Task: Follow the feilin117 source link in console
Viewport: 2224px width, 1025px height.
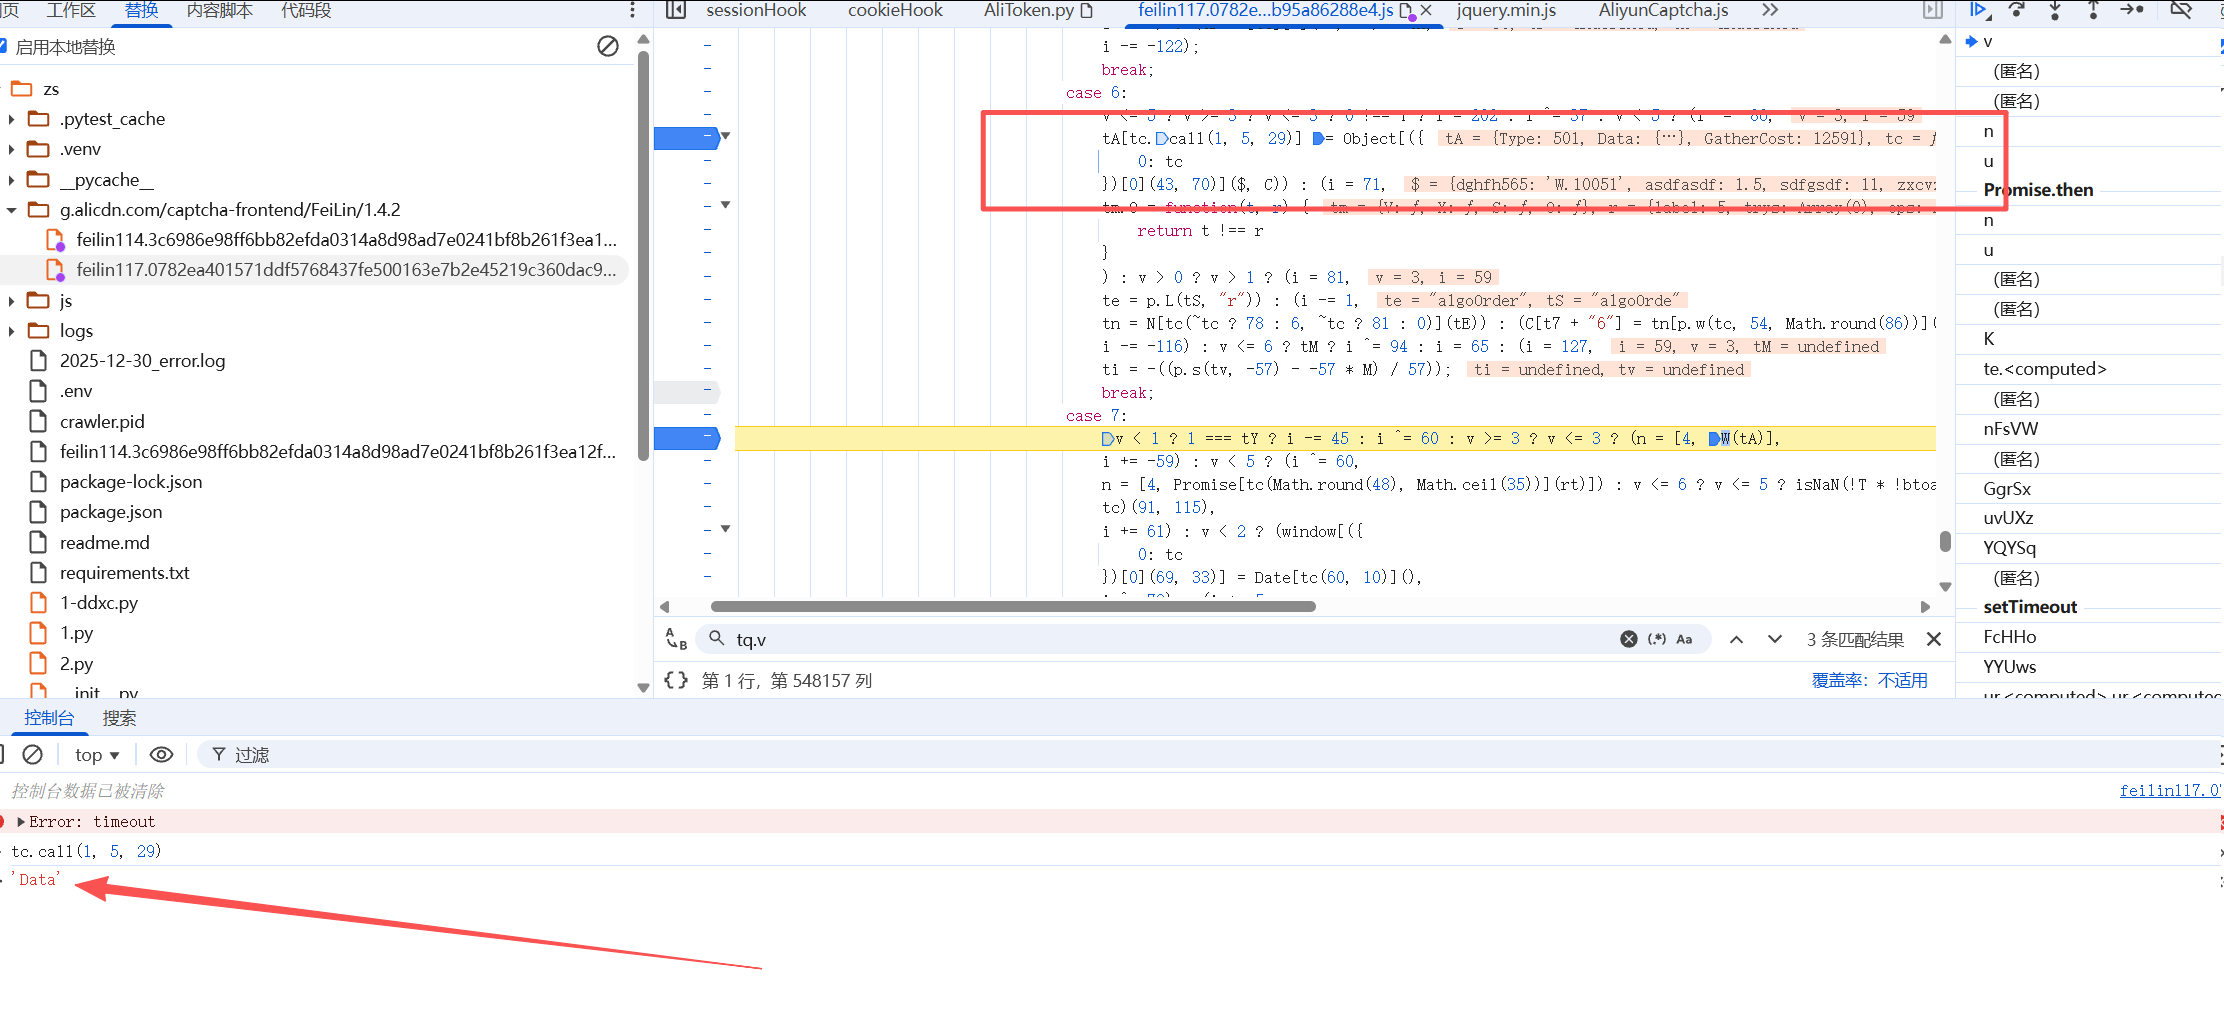Action: pos(2171,790)
